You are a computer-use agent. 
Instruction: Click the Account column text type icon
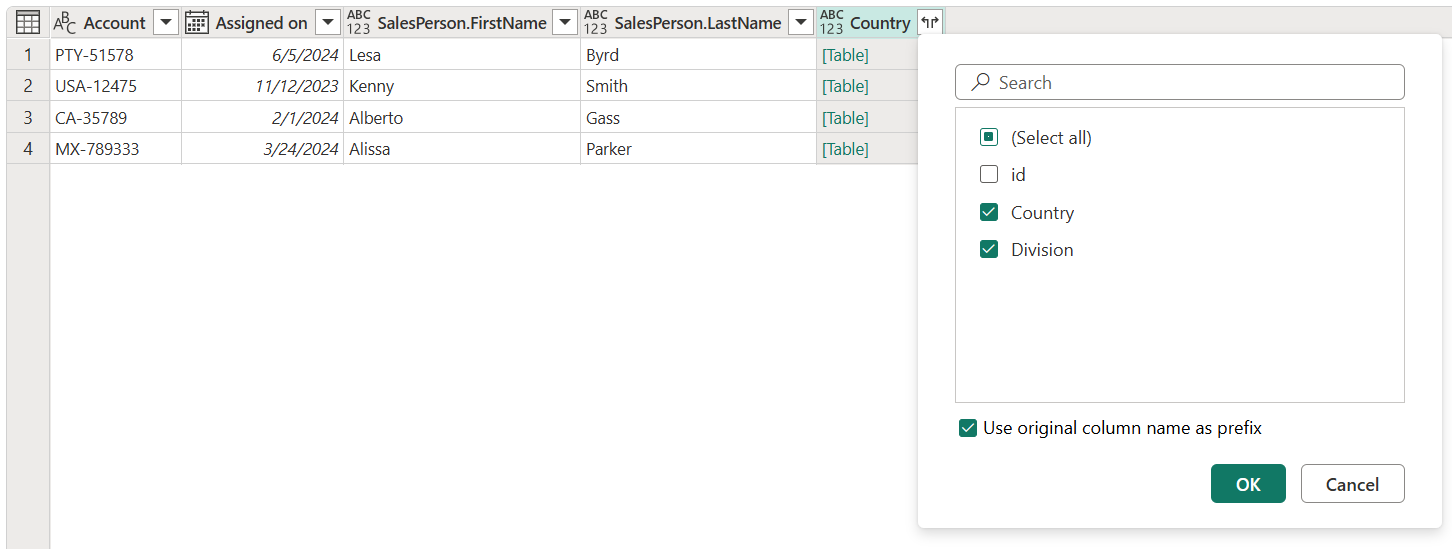pos(65,22)
